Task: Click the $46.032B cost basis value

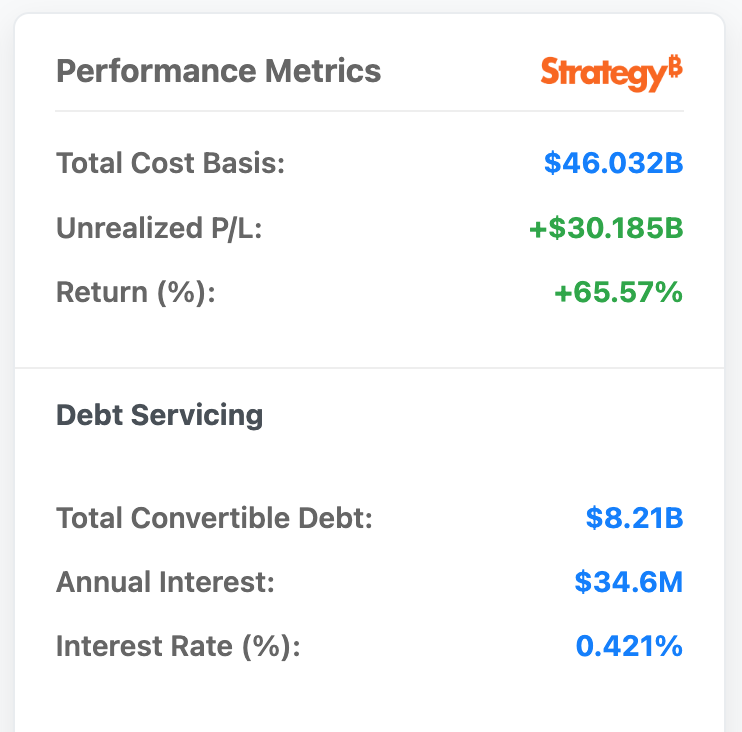Action: pos(613,163)
